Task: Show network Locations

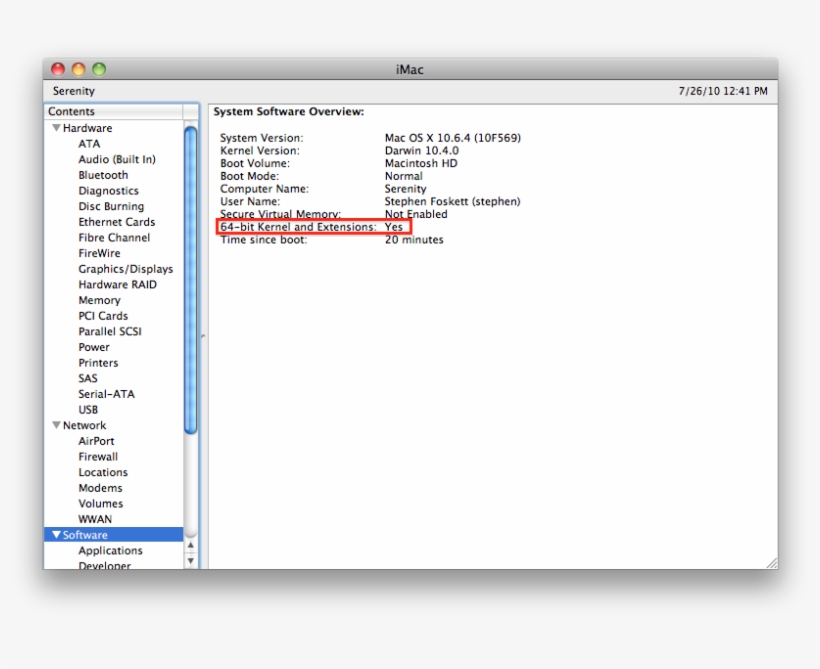Action: coord(103,472)
